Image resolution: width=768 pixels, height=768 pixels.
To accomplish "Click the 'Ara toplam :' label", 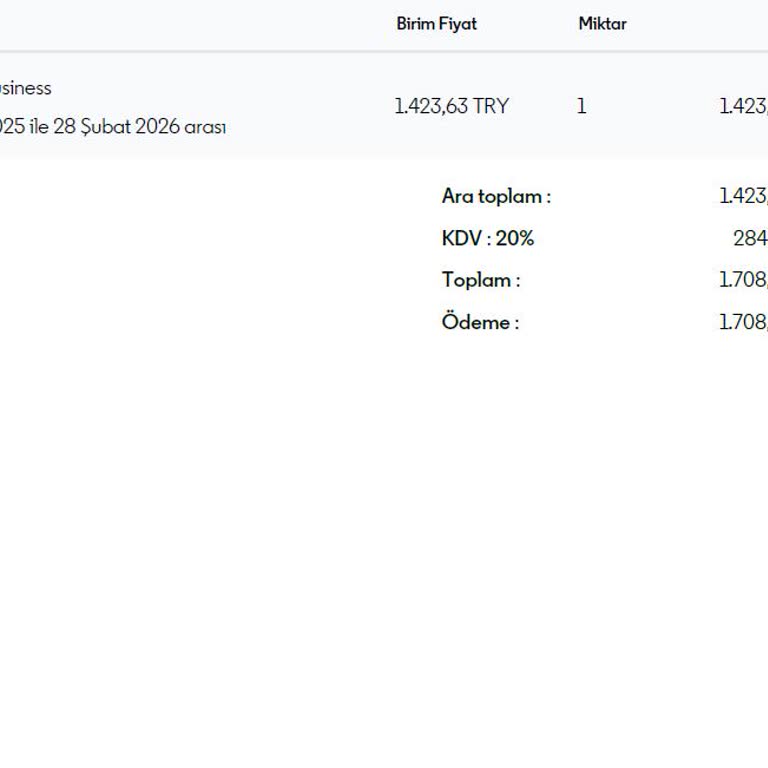I will coord(496,196).
